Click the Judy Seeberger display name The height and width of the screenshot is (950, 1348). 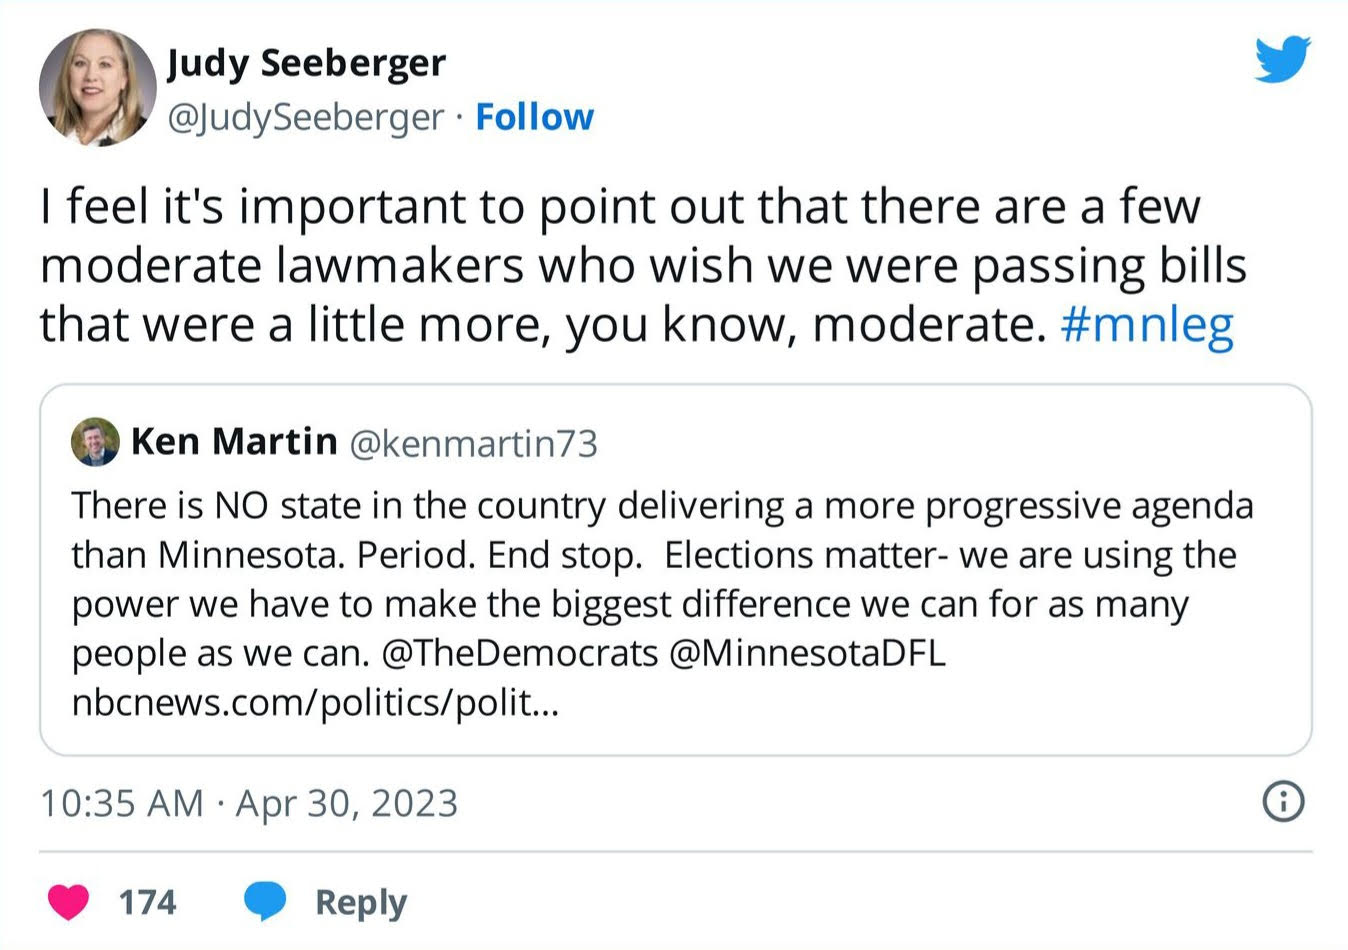click(306, 63)
